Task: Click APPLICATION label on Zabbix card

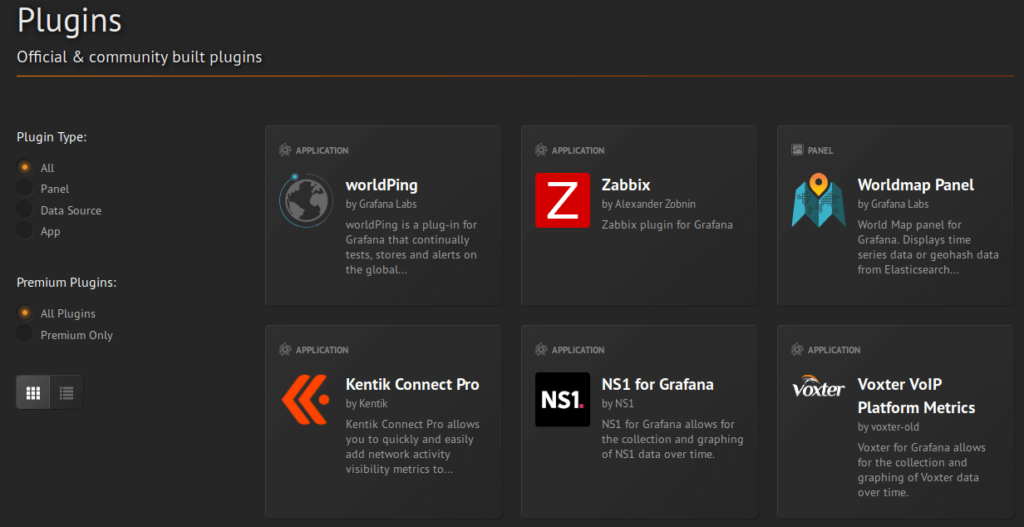Action: click(x=578, y=151)
